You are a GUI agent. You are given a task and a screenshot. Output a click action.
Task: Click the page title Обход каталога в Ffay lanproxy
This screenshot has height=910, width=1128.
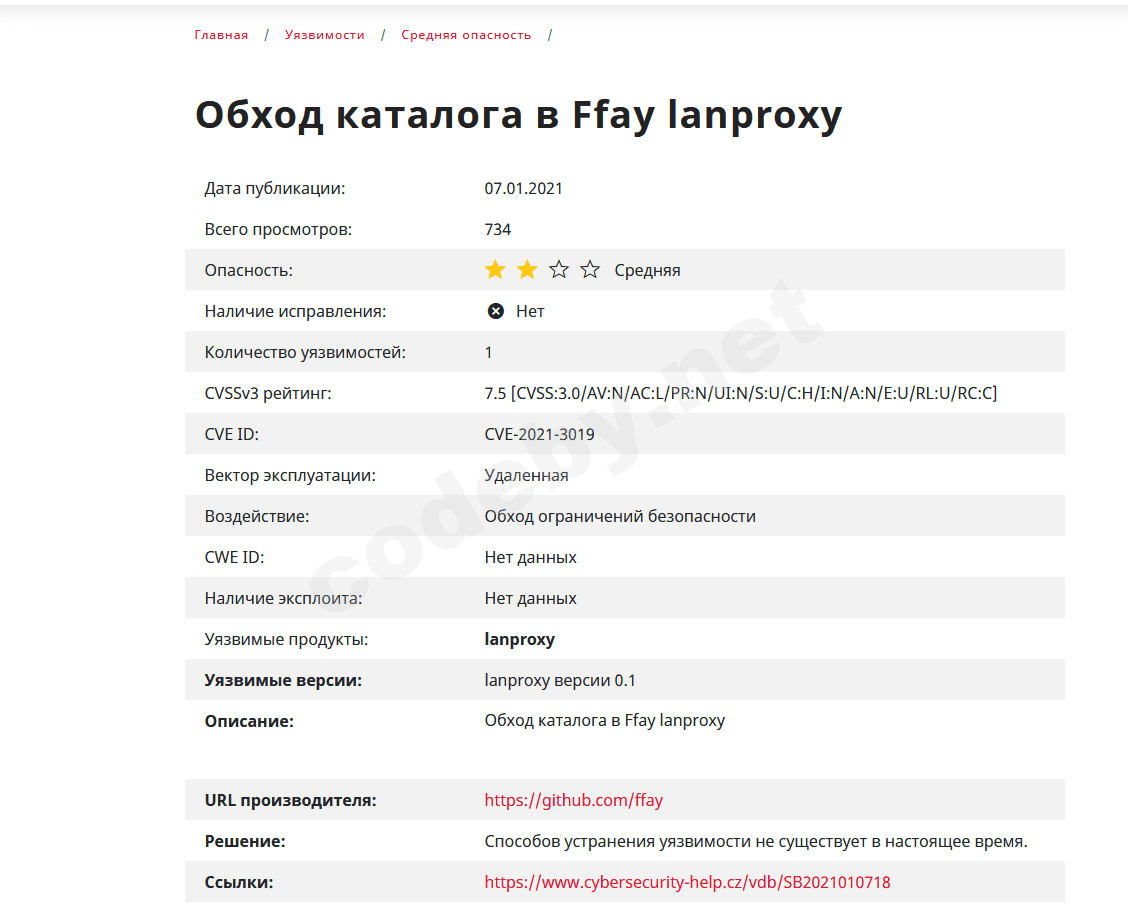coord(519,116)
